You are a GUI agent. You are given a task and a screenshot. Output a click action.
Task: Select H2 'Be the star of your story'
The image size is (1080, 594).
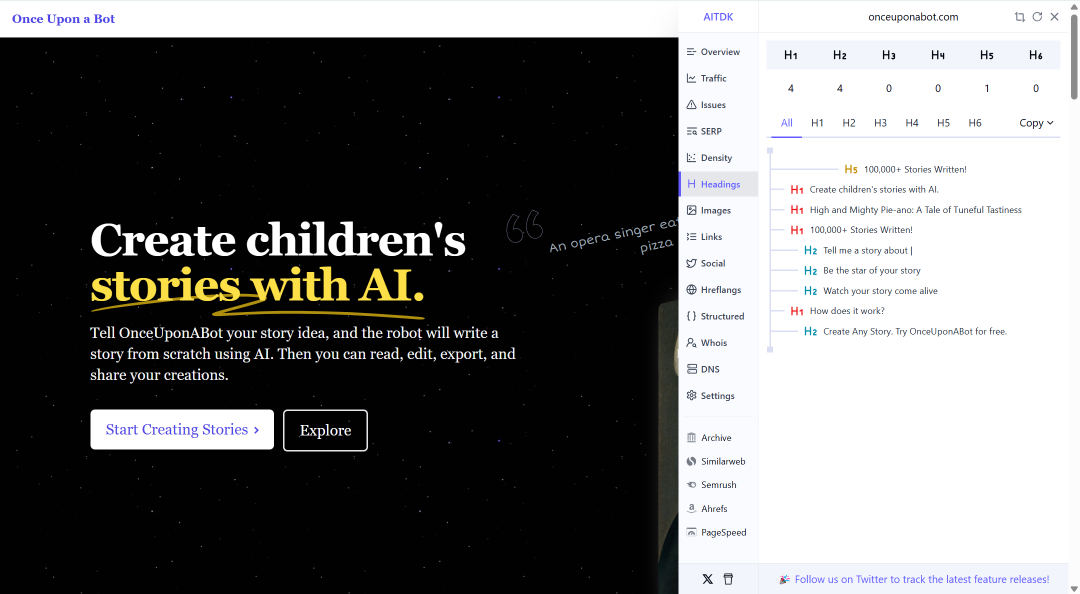[x=862, y=270]
